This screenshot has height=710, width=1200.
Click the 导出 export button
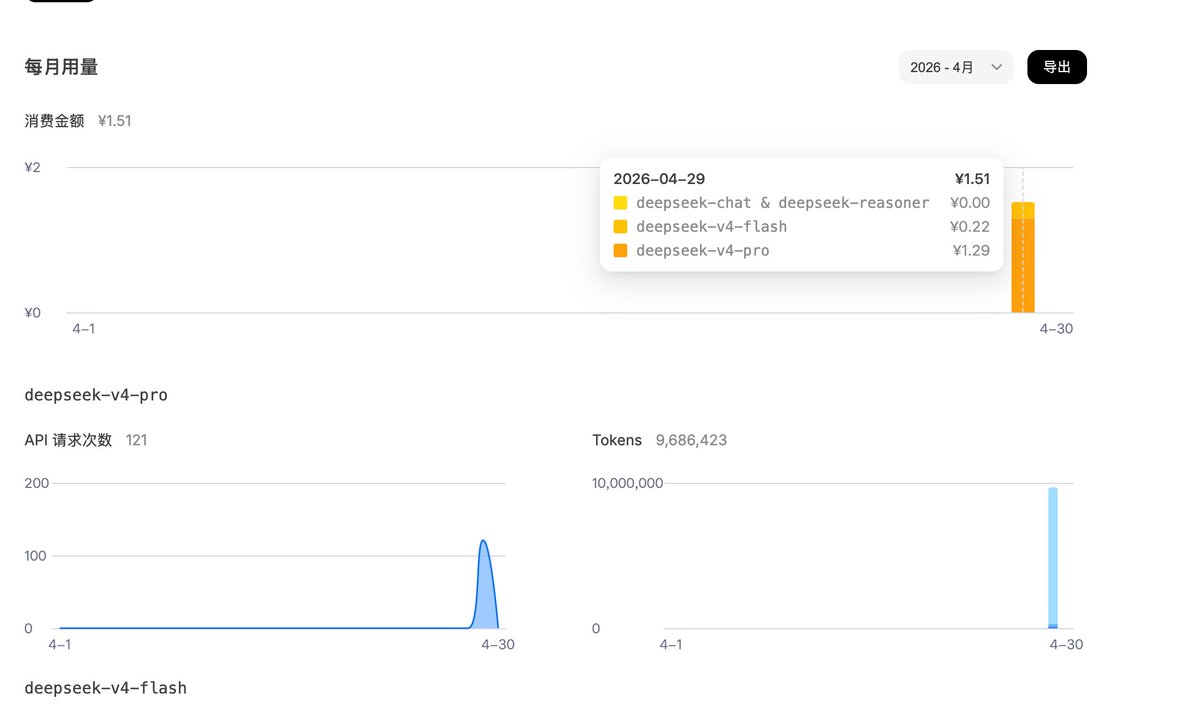point(1057,67)
